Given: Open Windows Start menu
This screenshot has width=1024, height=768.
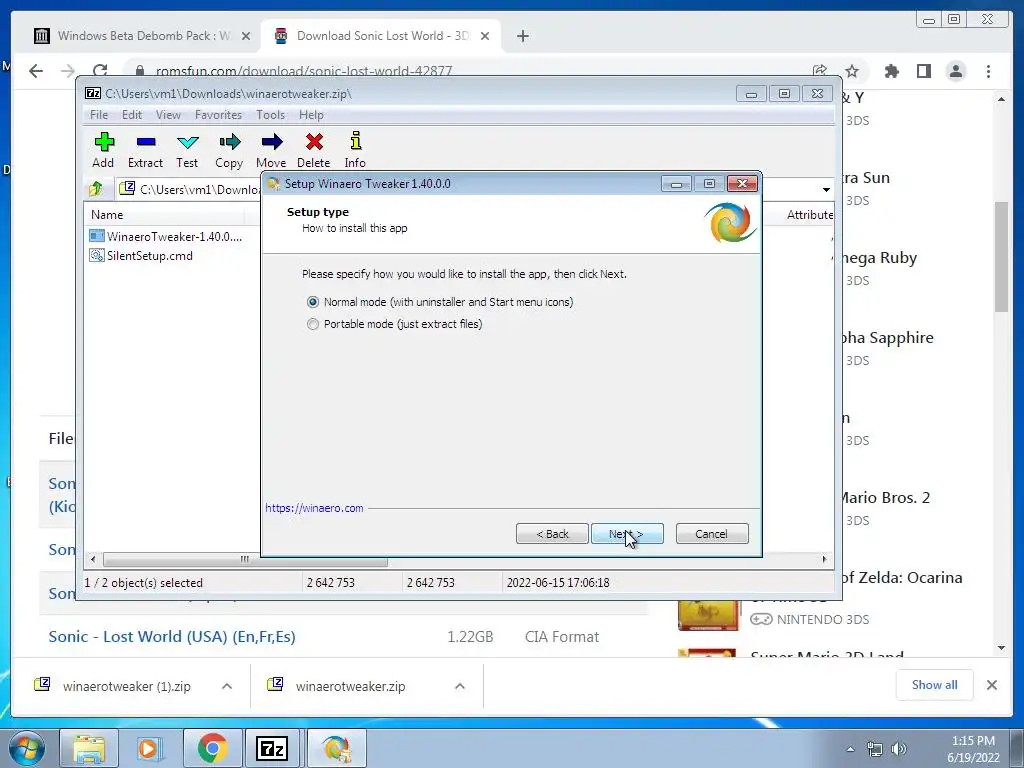Looking at the screenshot, I should tap(27, 748).
